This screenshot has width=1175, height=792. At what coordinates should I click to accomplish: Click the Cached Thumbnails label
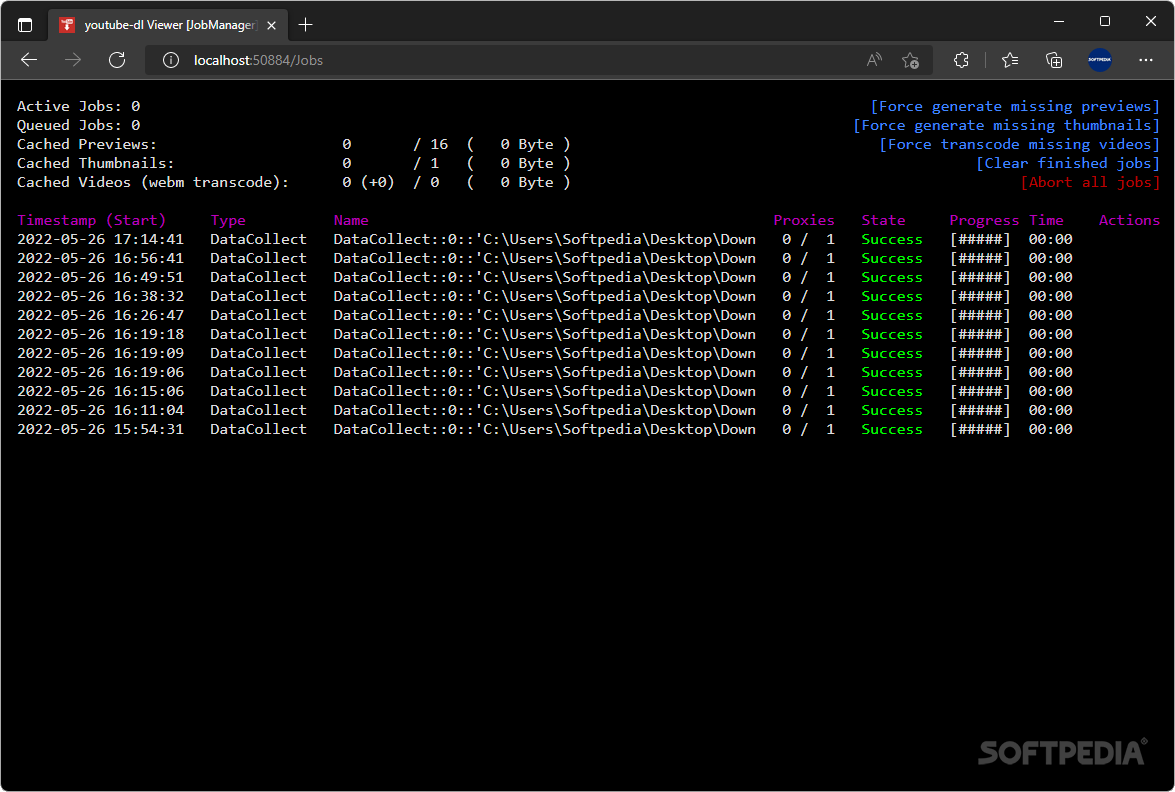(x=96, y=163)
